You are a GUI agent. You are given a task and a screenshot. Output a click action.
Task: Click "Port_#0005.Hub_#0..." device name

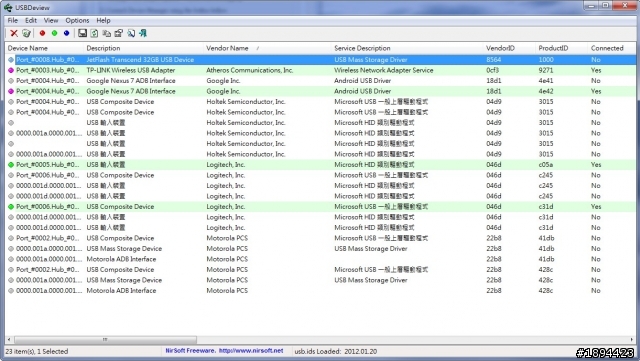coord(48,165)
